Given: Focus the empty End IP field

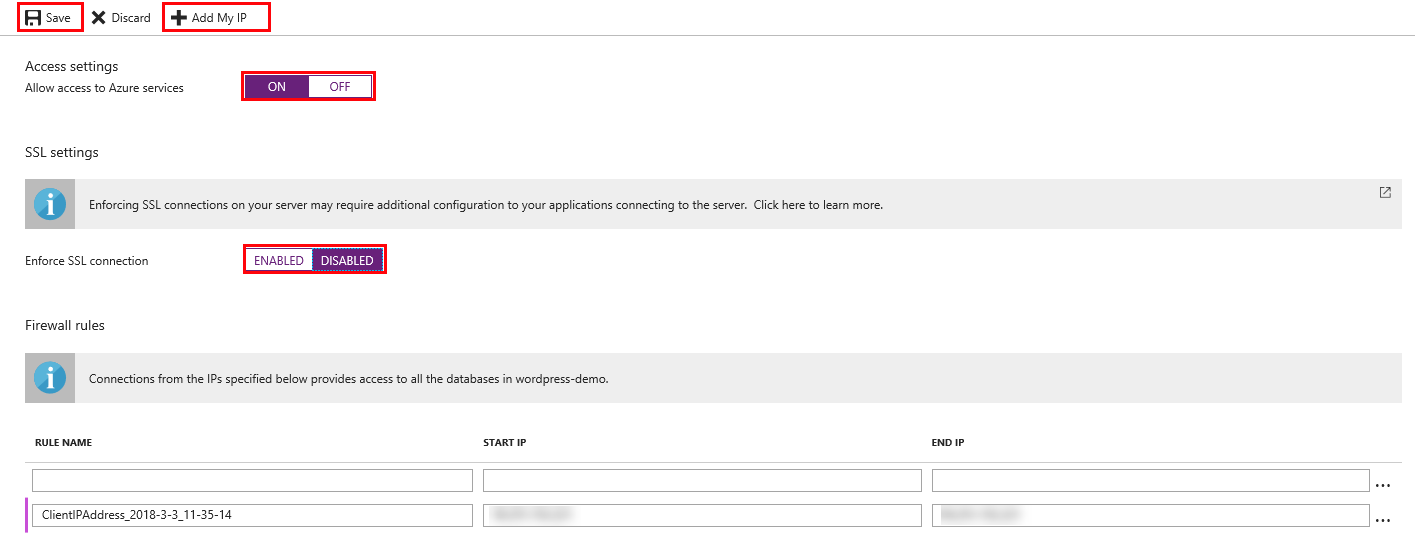Looking at the screenshot, I should click(1150, 481).
